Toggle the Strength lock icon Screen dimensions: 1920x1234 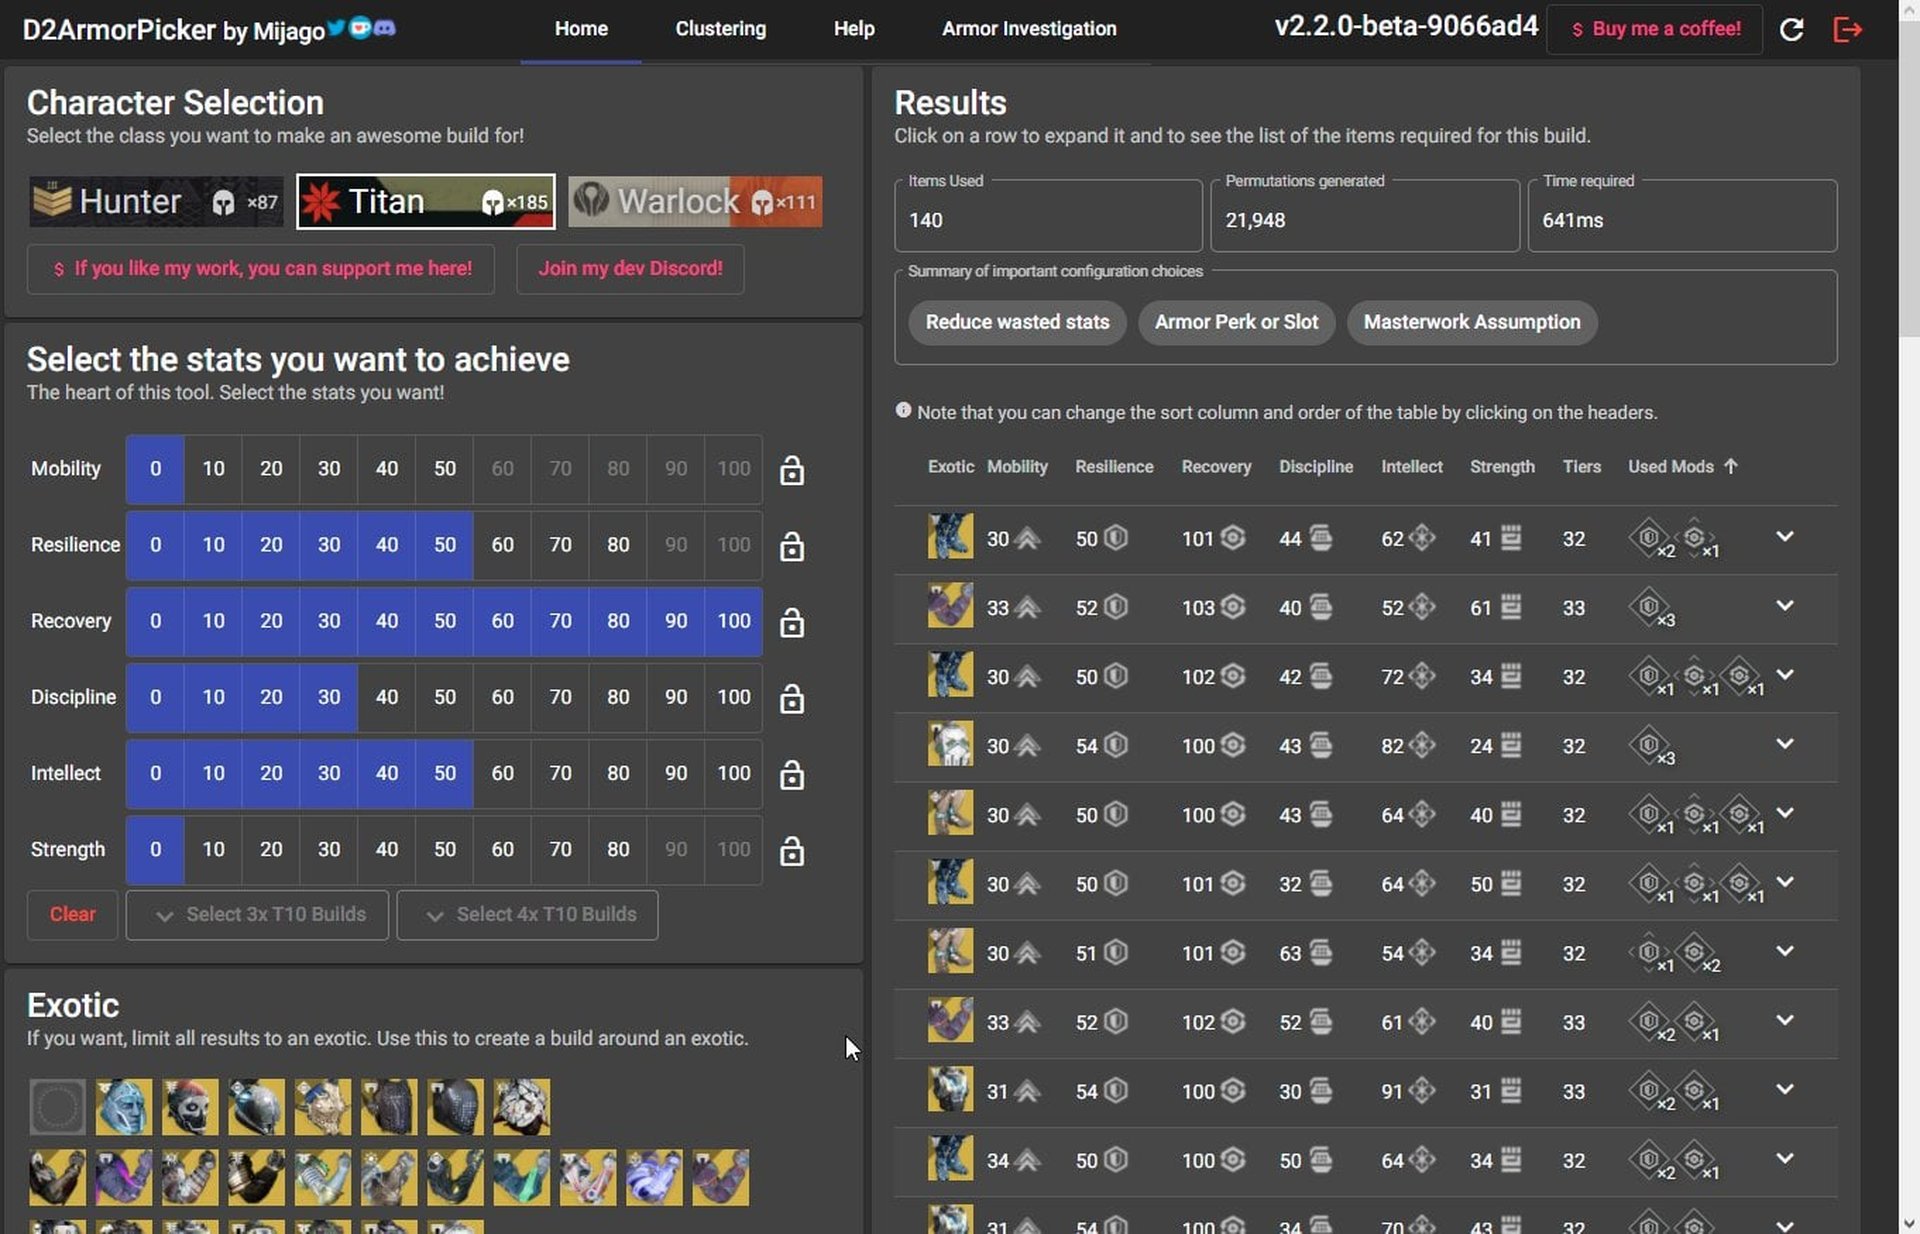click(792, 851)
